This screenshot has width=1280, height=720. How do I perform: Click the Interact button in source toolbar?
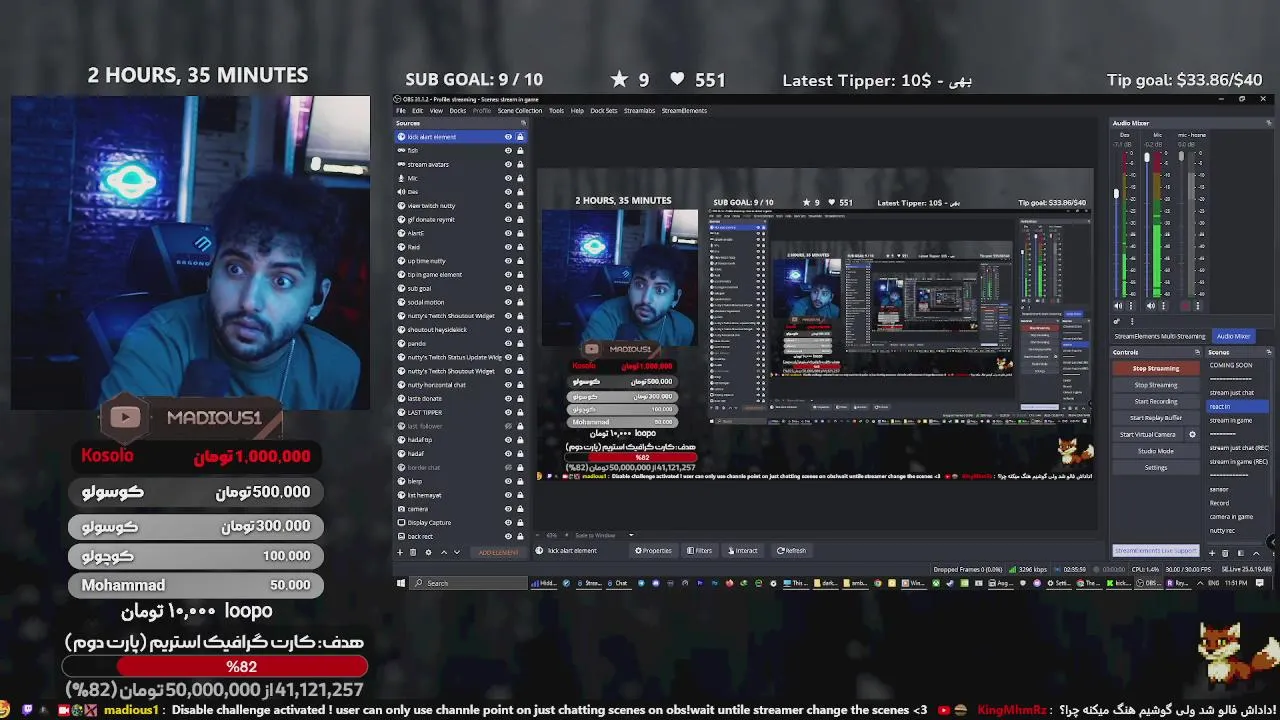click(x=743, y=550)
